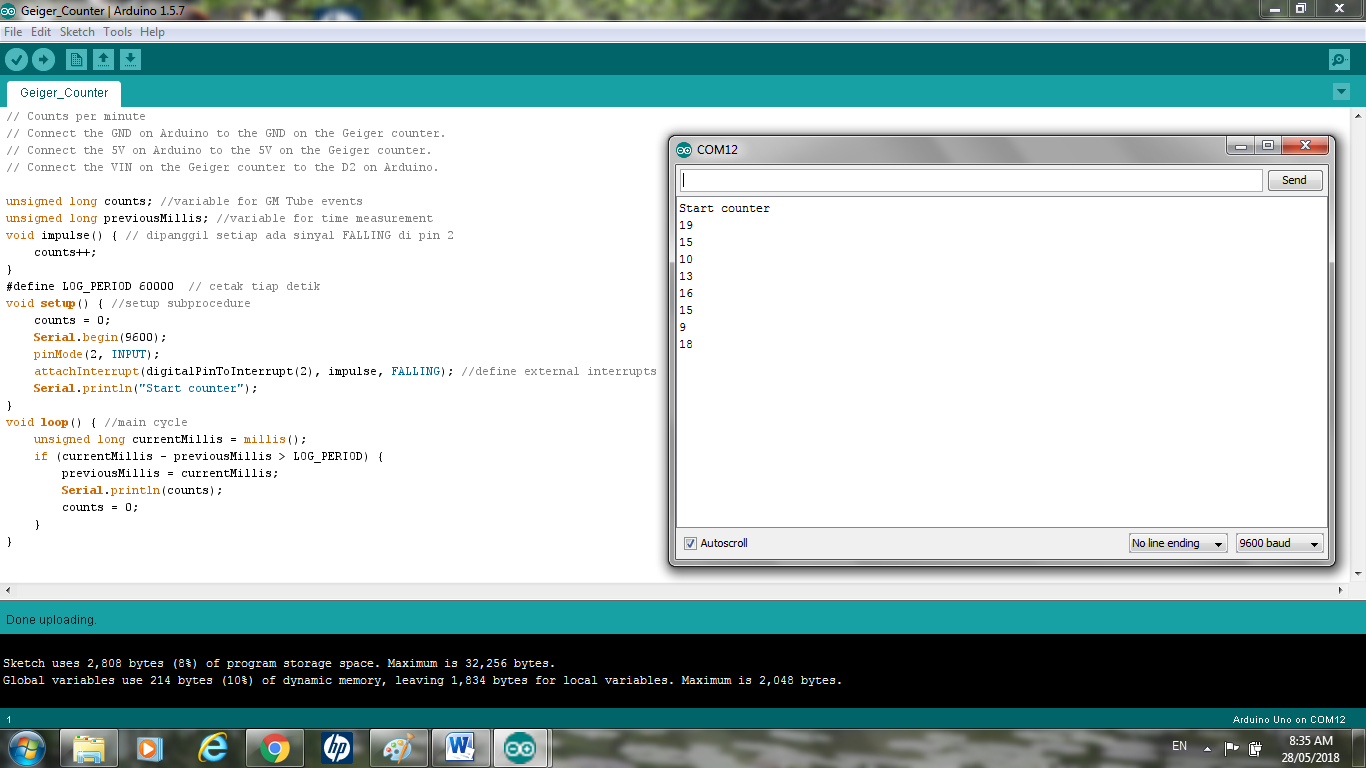Click the serial monitor text input field
Screen dimensions: 1366x768
click(x=970, y=180)
